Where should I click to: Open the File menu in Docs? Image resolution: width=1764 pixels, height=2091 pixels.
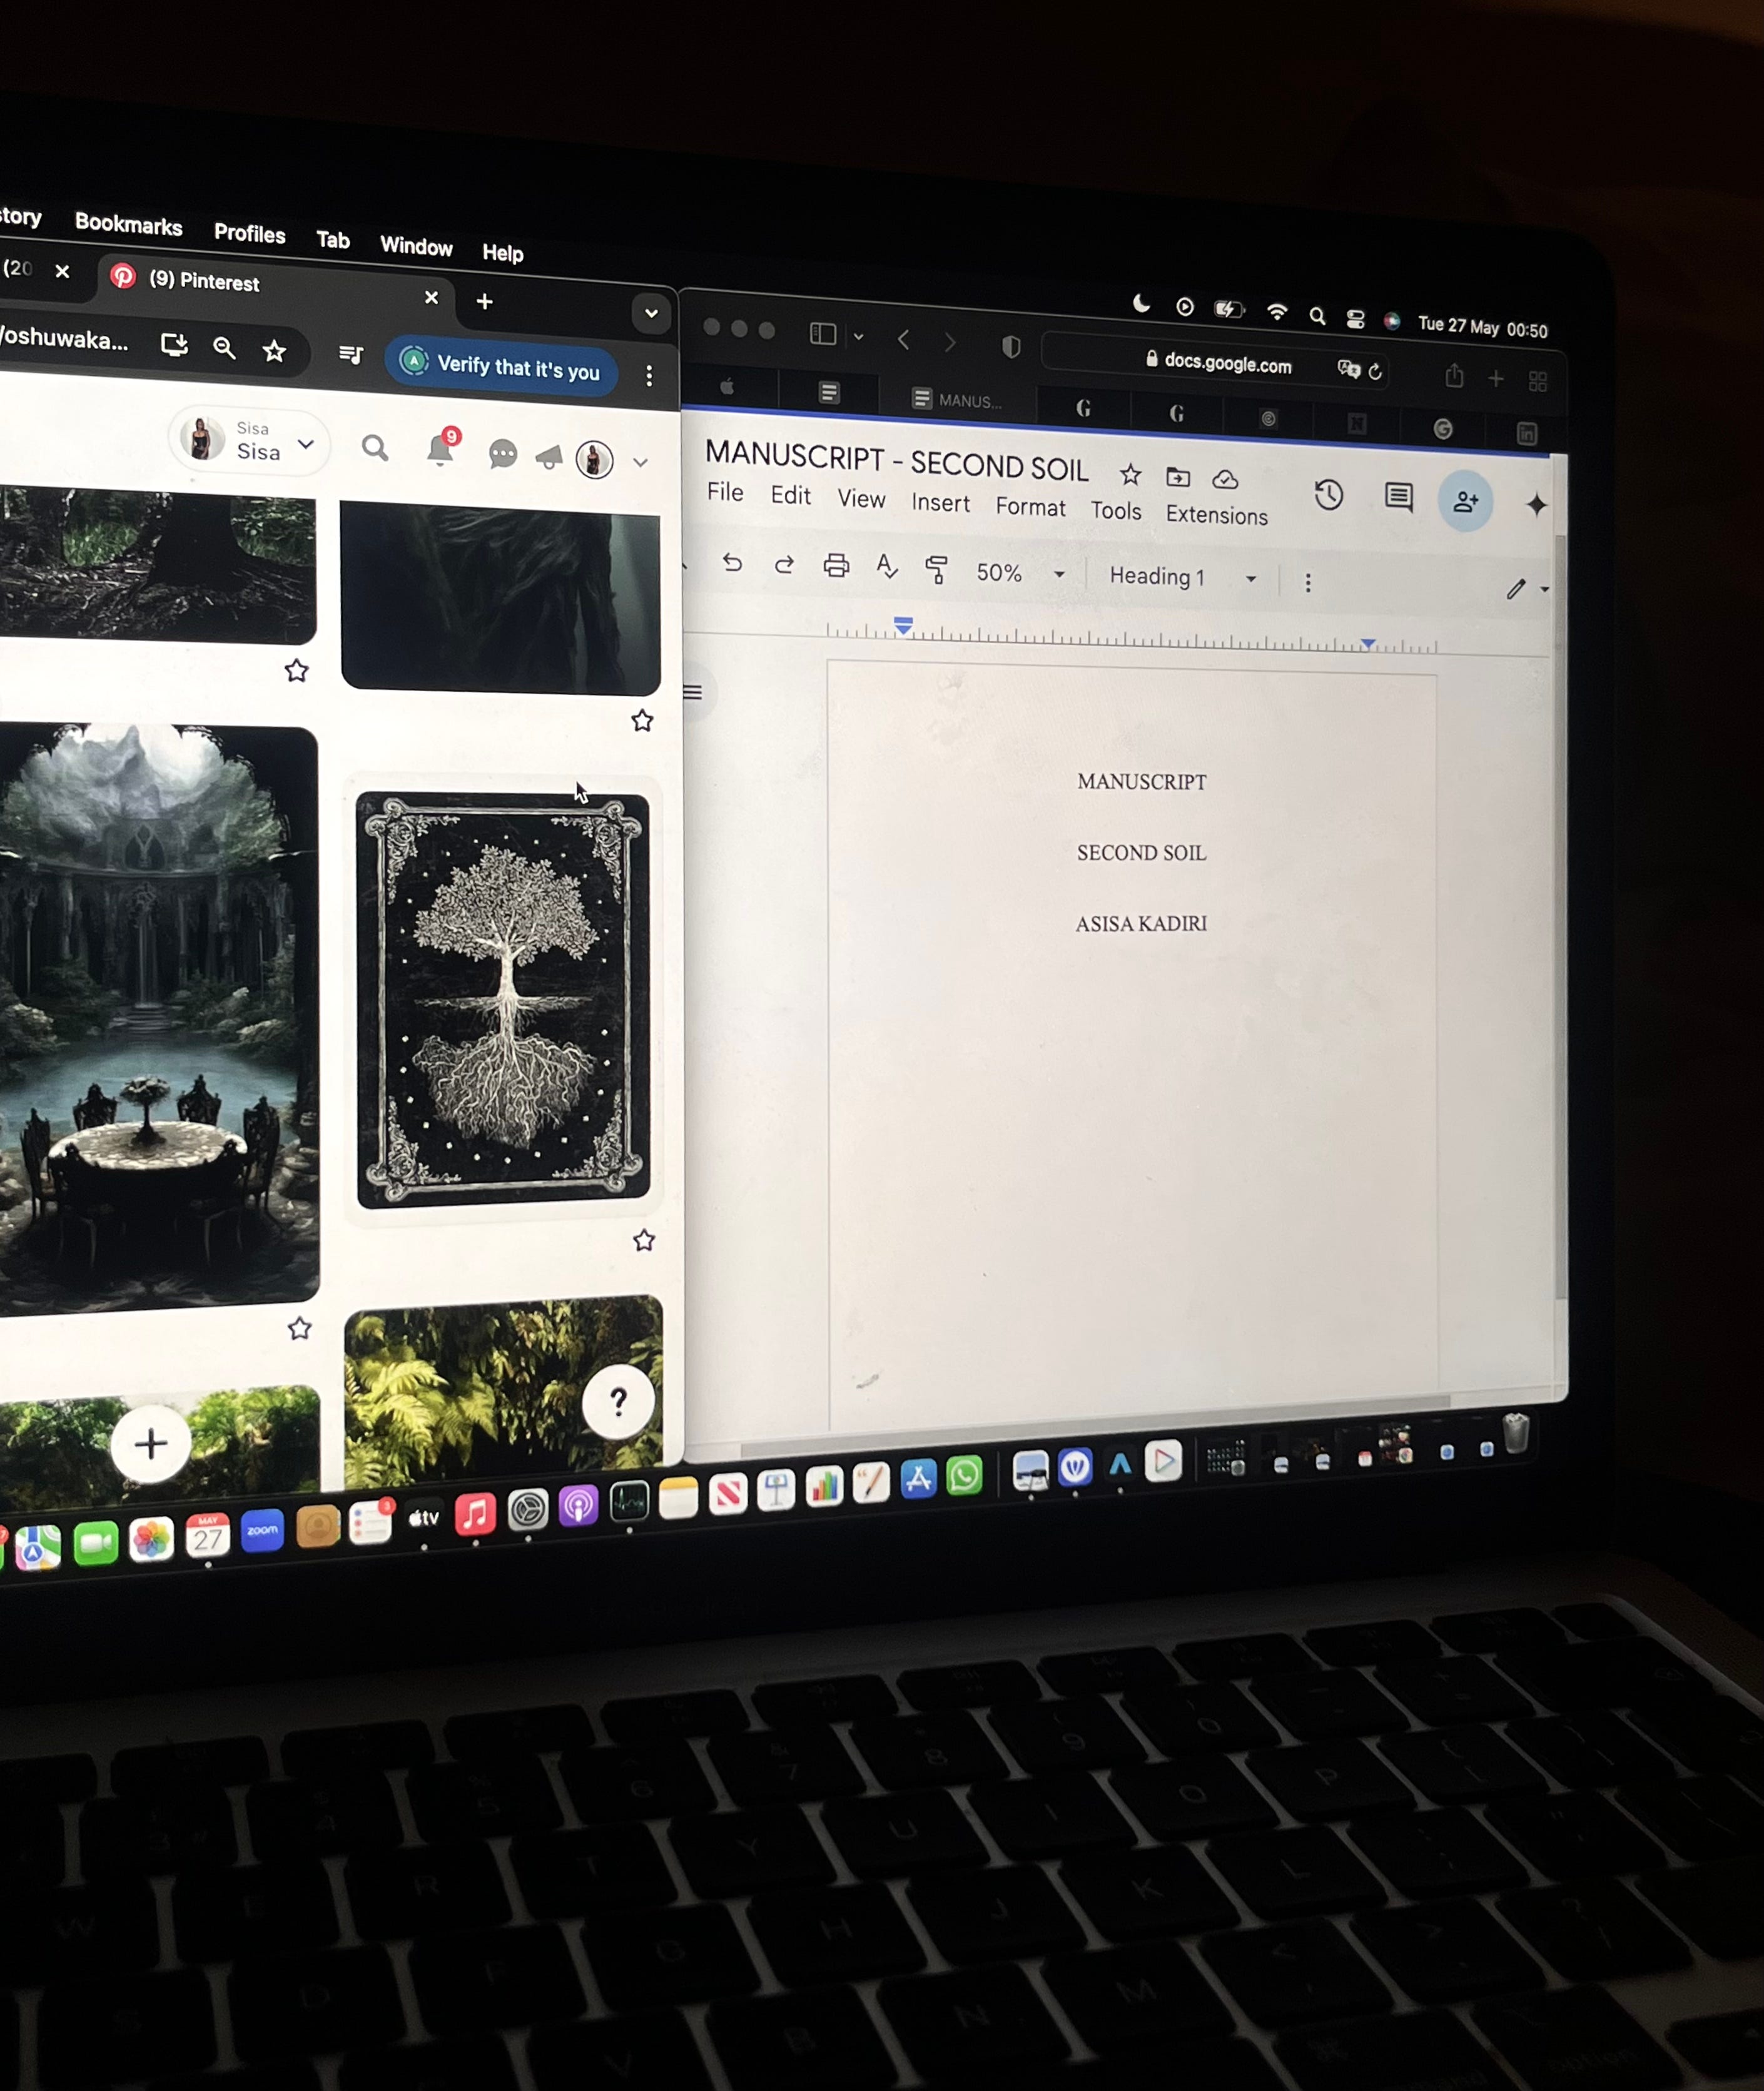click(725, 492)
